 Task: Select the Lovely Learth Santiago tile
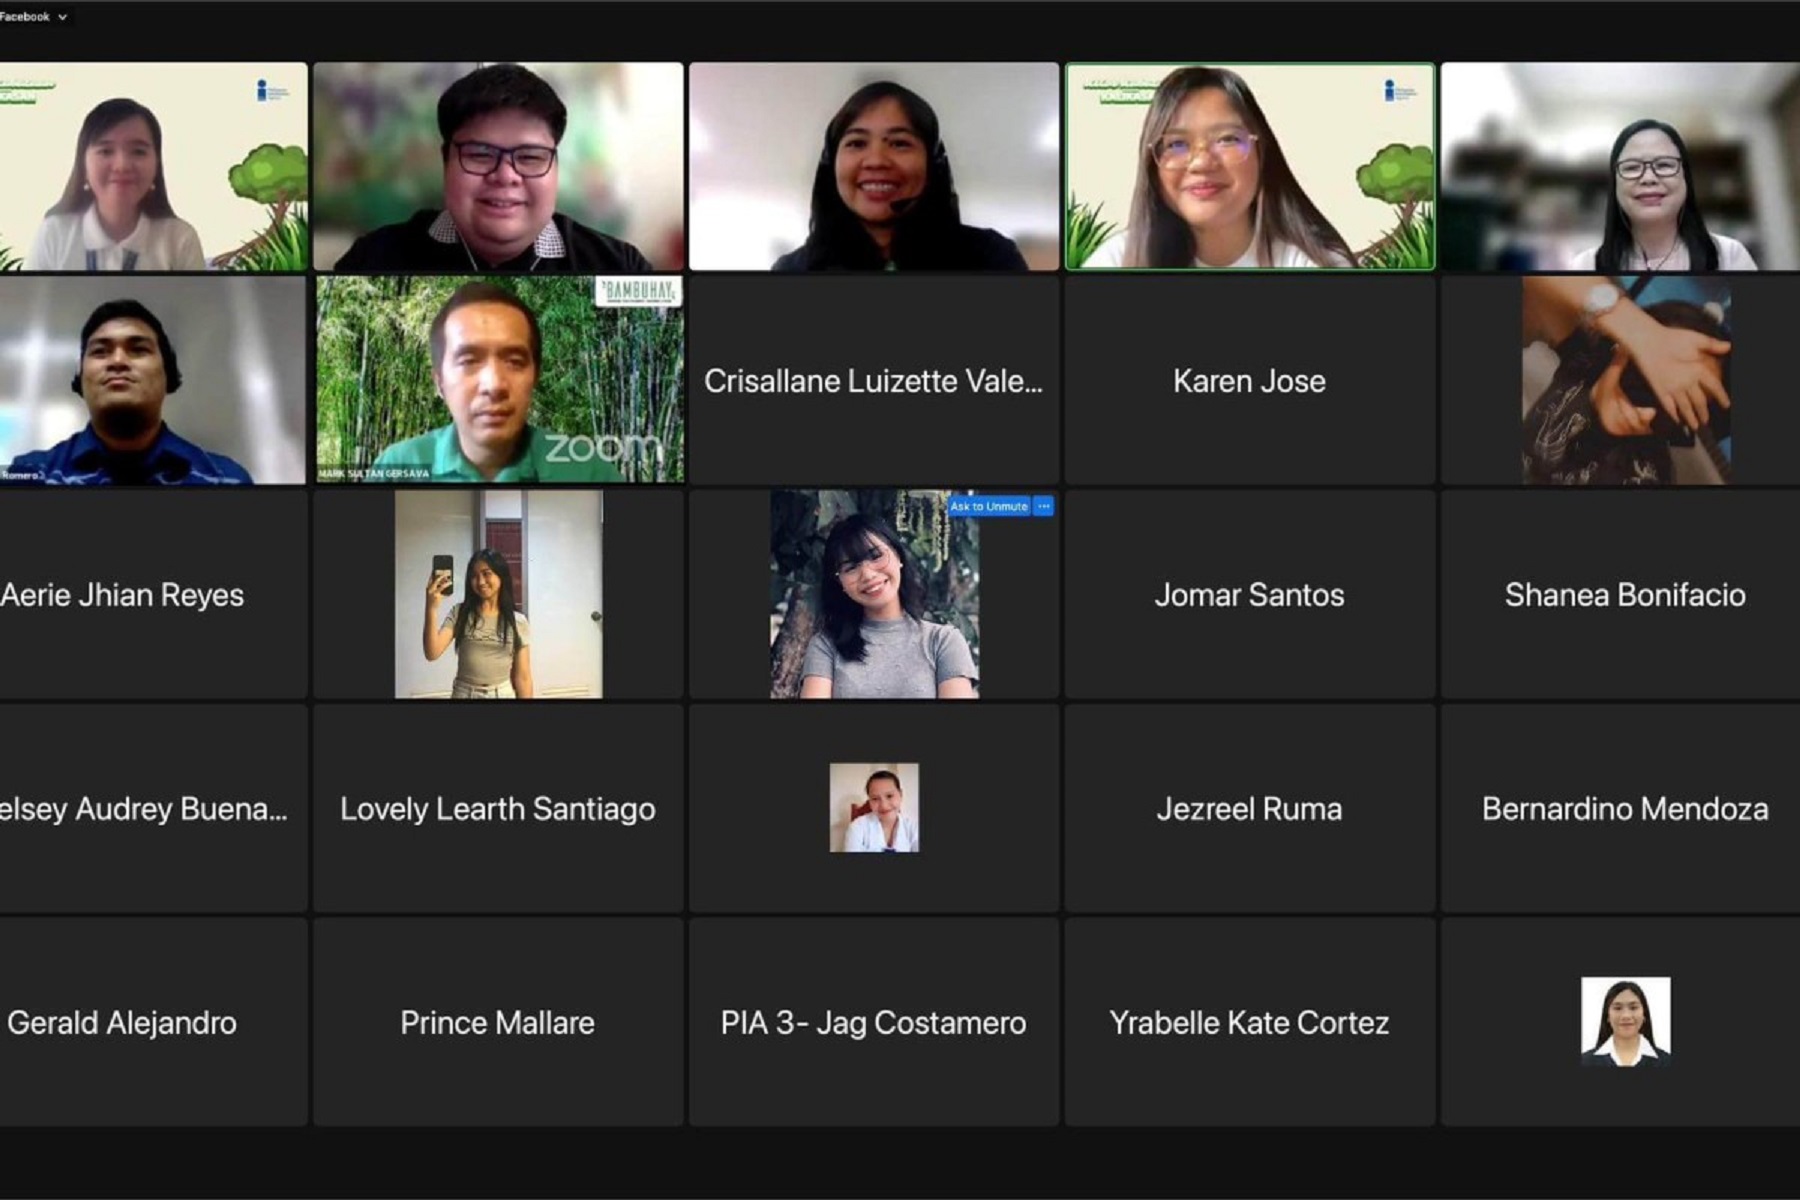498,808
